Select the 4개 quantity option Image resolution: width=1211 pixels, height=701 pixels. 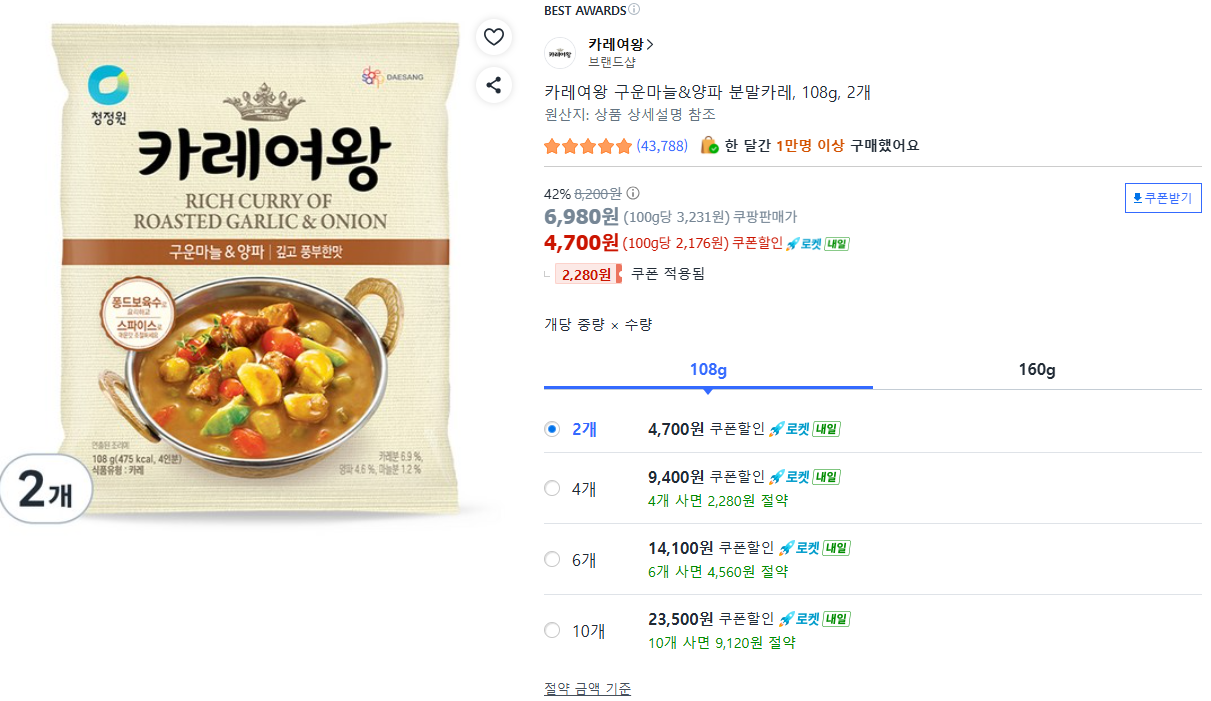[x=552, y=488]
